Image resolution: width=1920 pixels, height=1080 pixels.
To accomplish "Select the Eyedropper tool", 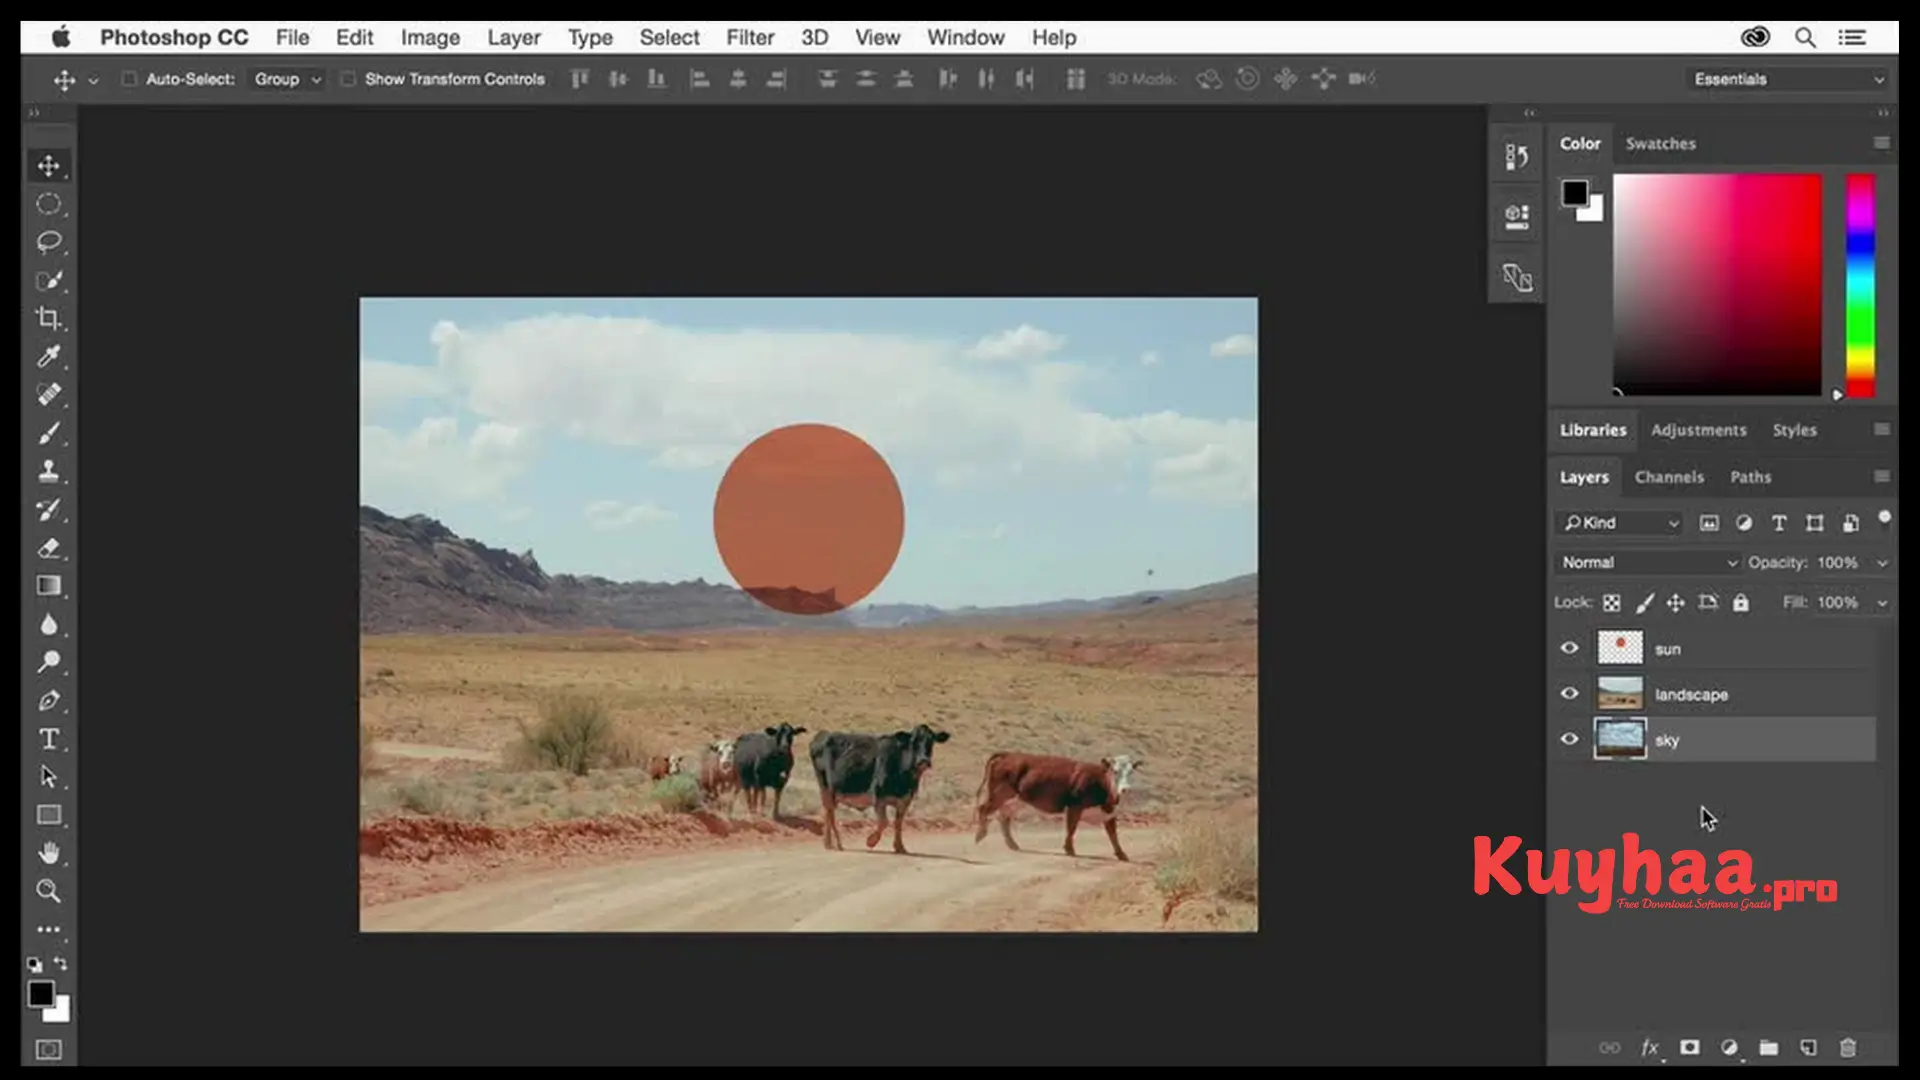I will click(x=48, y=357).
